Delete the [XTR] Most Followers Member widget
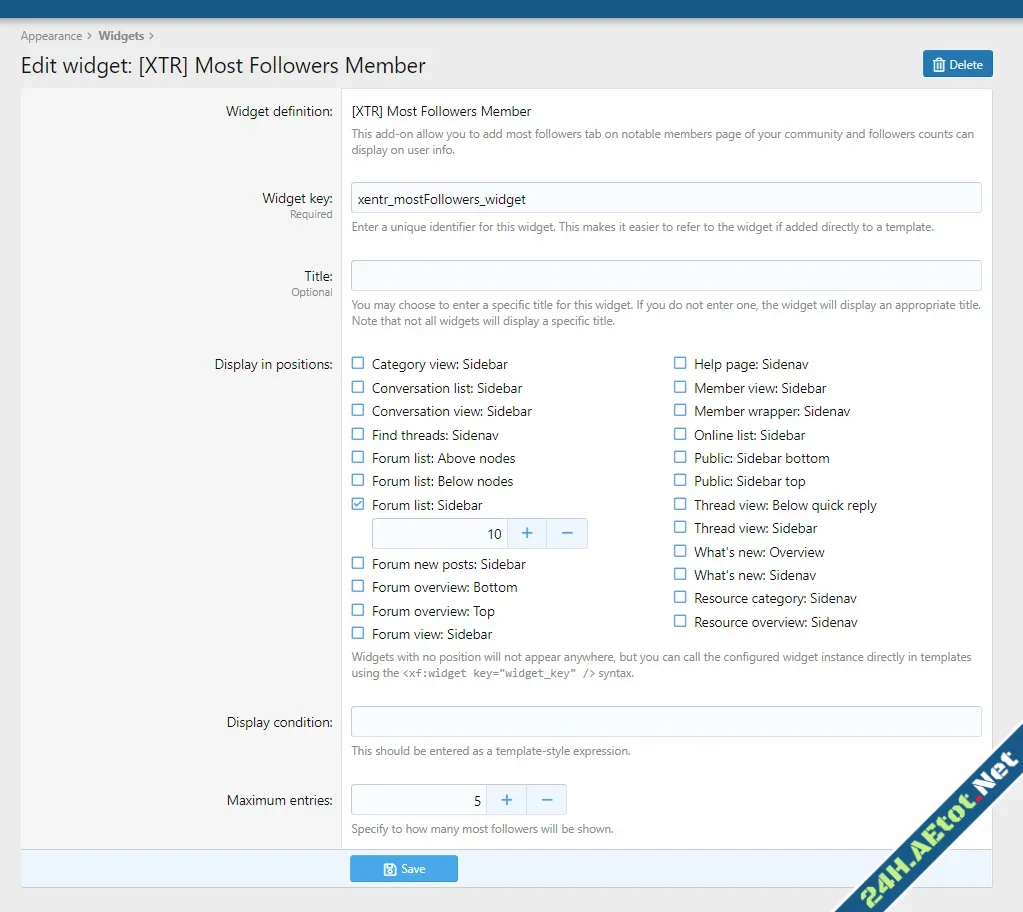 (x=956, y=63)
